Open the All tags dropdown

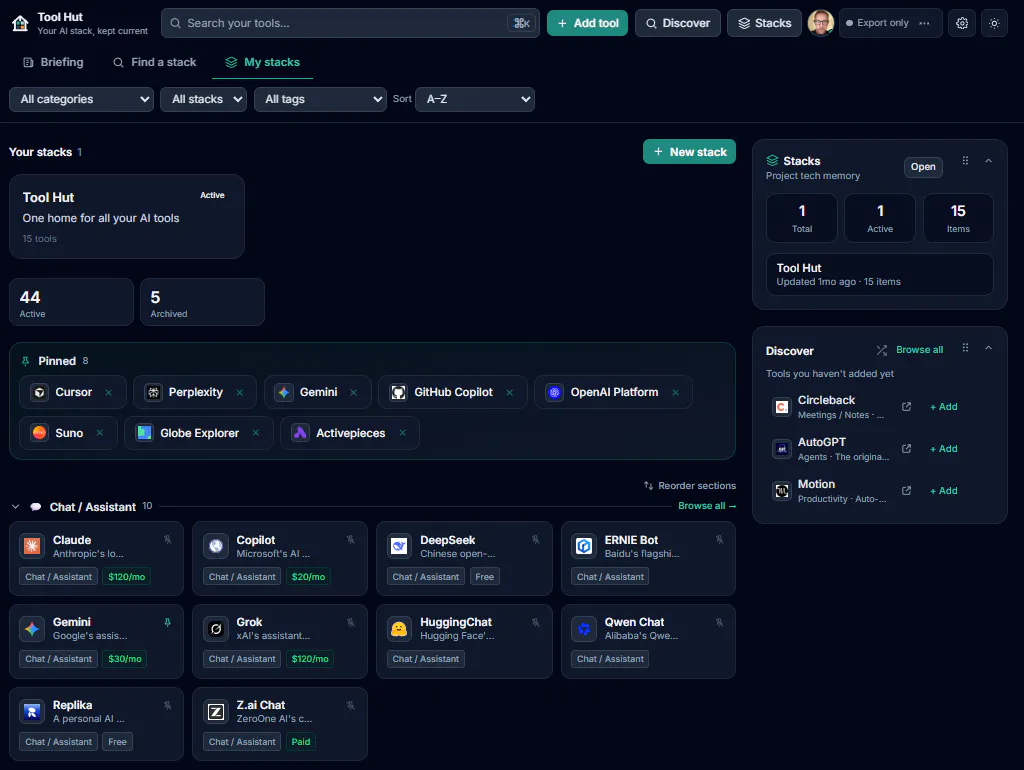[x=320, y=99]
